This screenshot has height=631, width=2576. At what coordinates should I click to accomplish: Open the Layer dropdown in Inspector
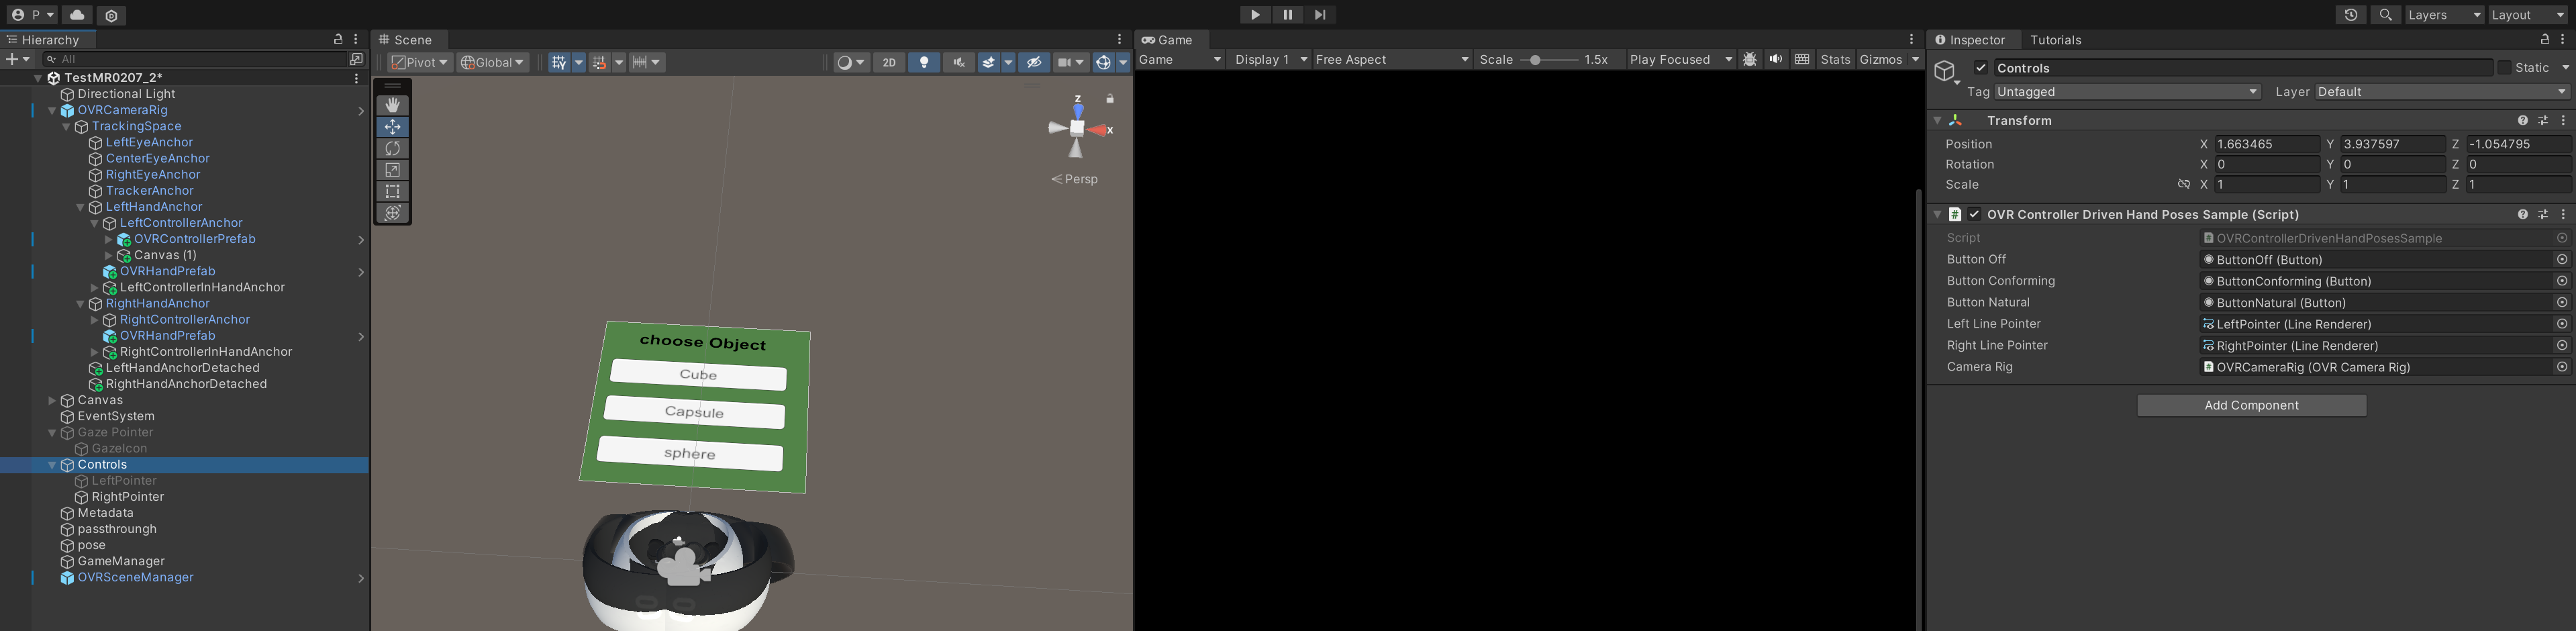point(2443,92)
